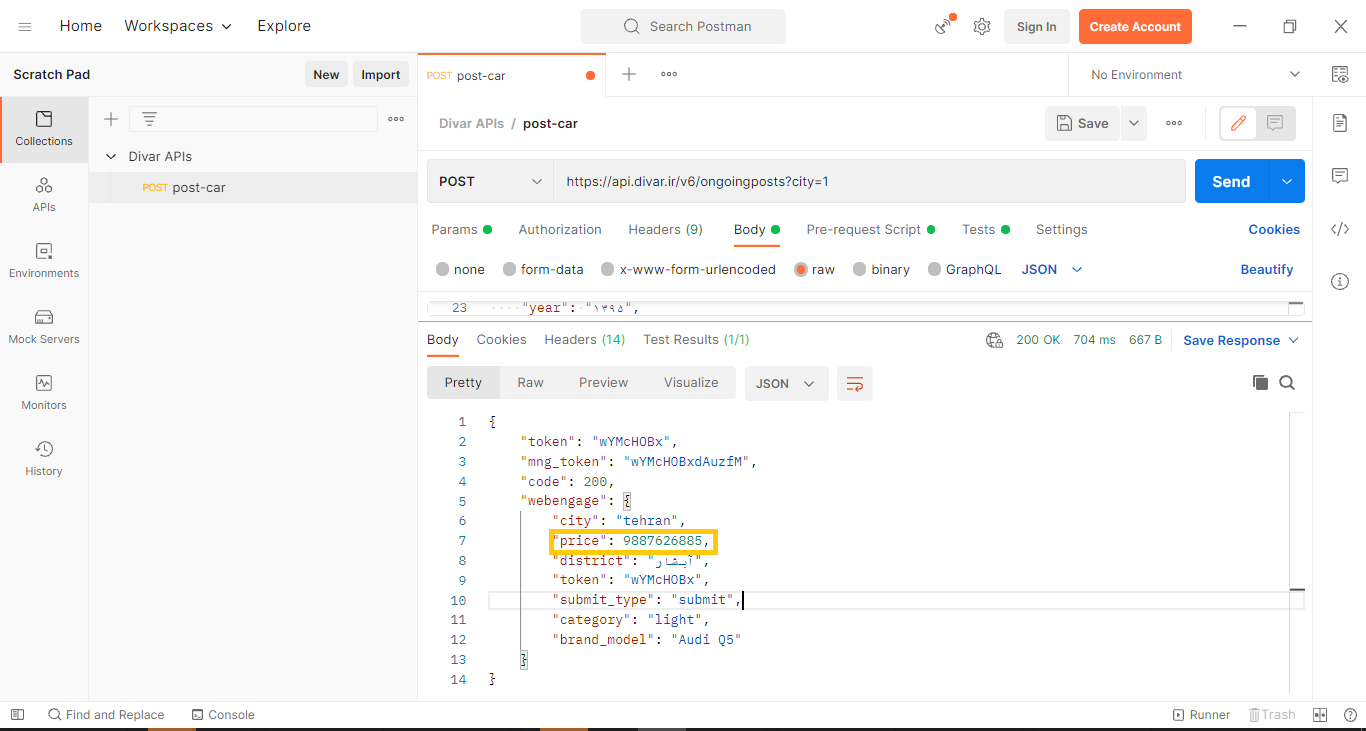Screen dimensions: 1366x731
Task: Switch to comment mode icon
Action: (1275, 123)
